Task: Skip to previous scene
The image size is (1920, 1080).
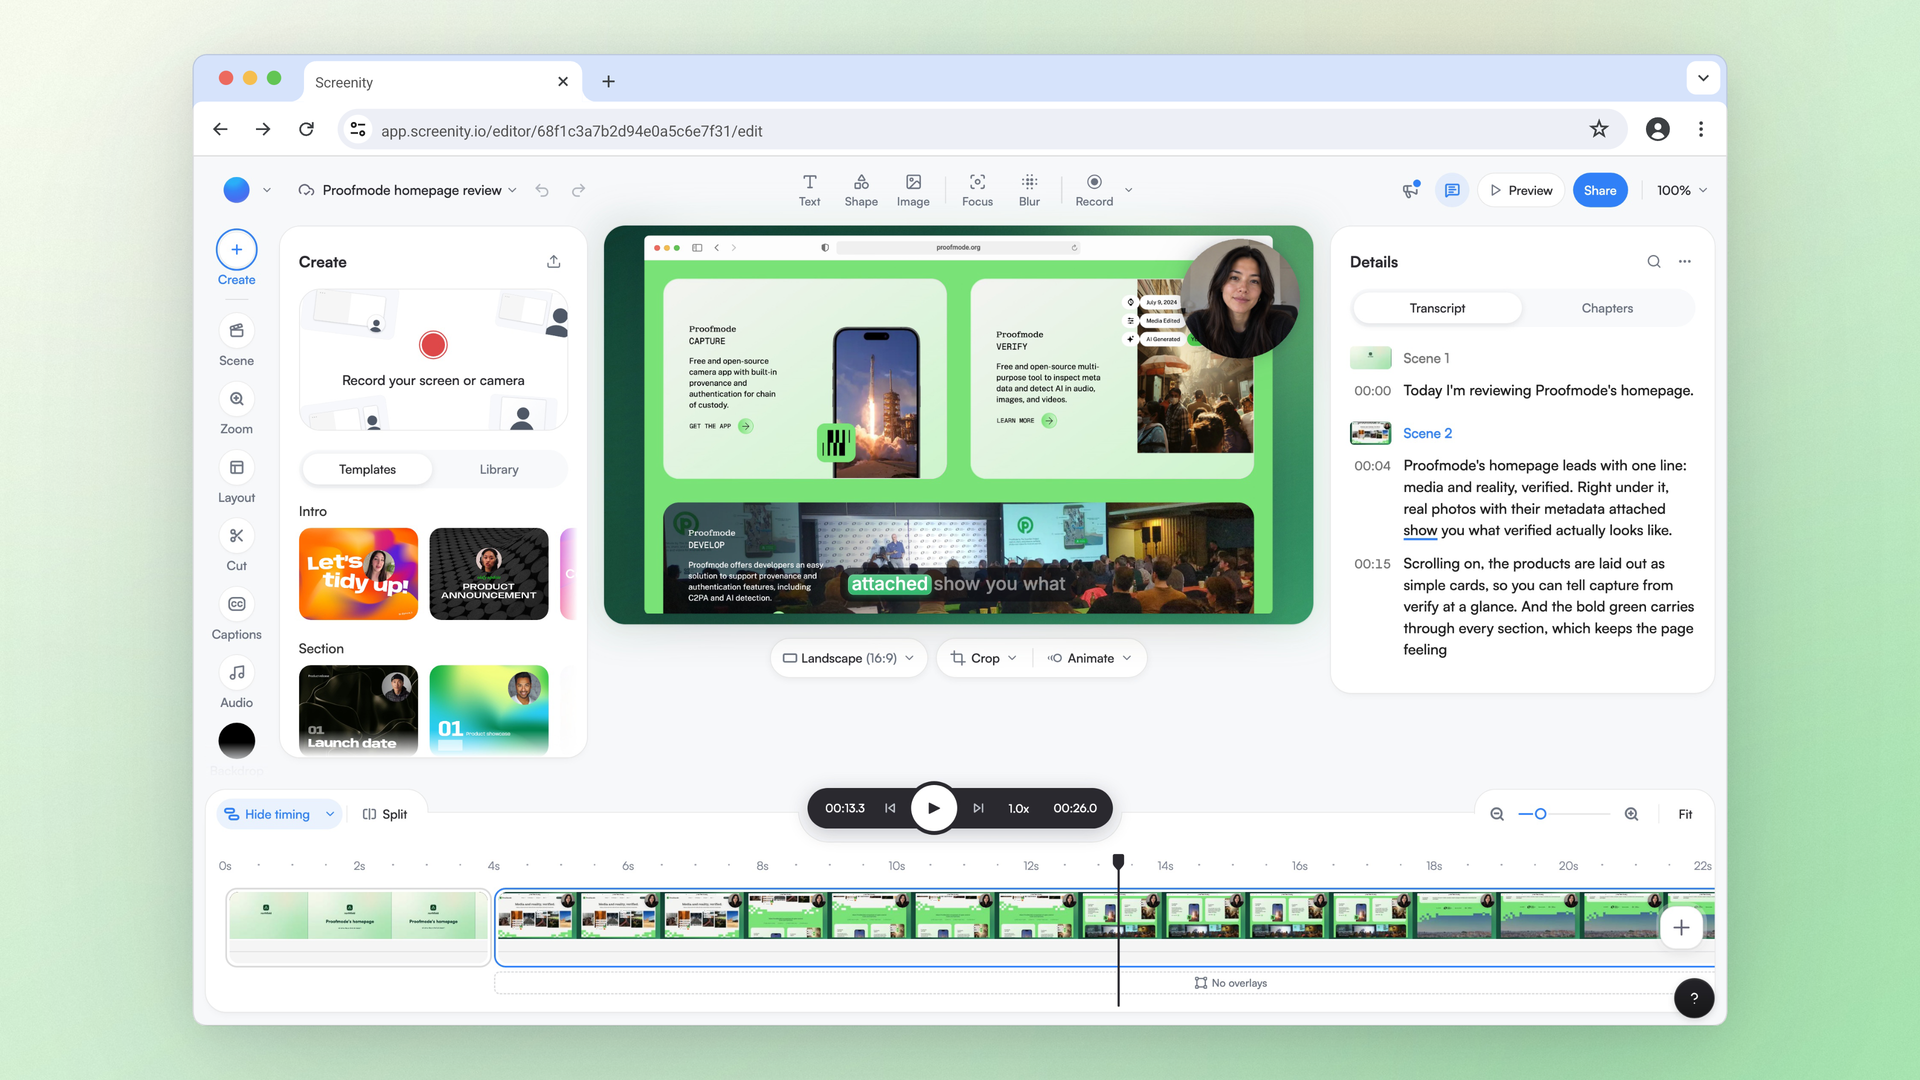Action: coord(890,808)
